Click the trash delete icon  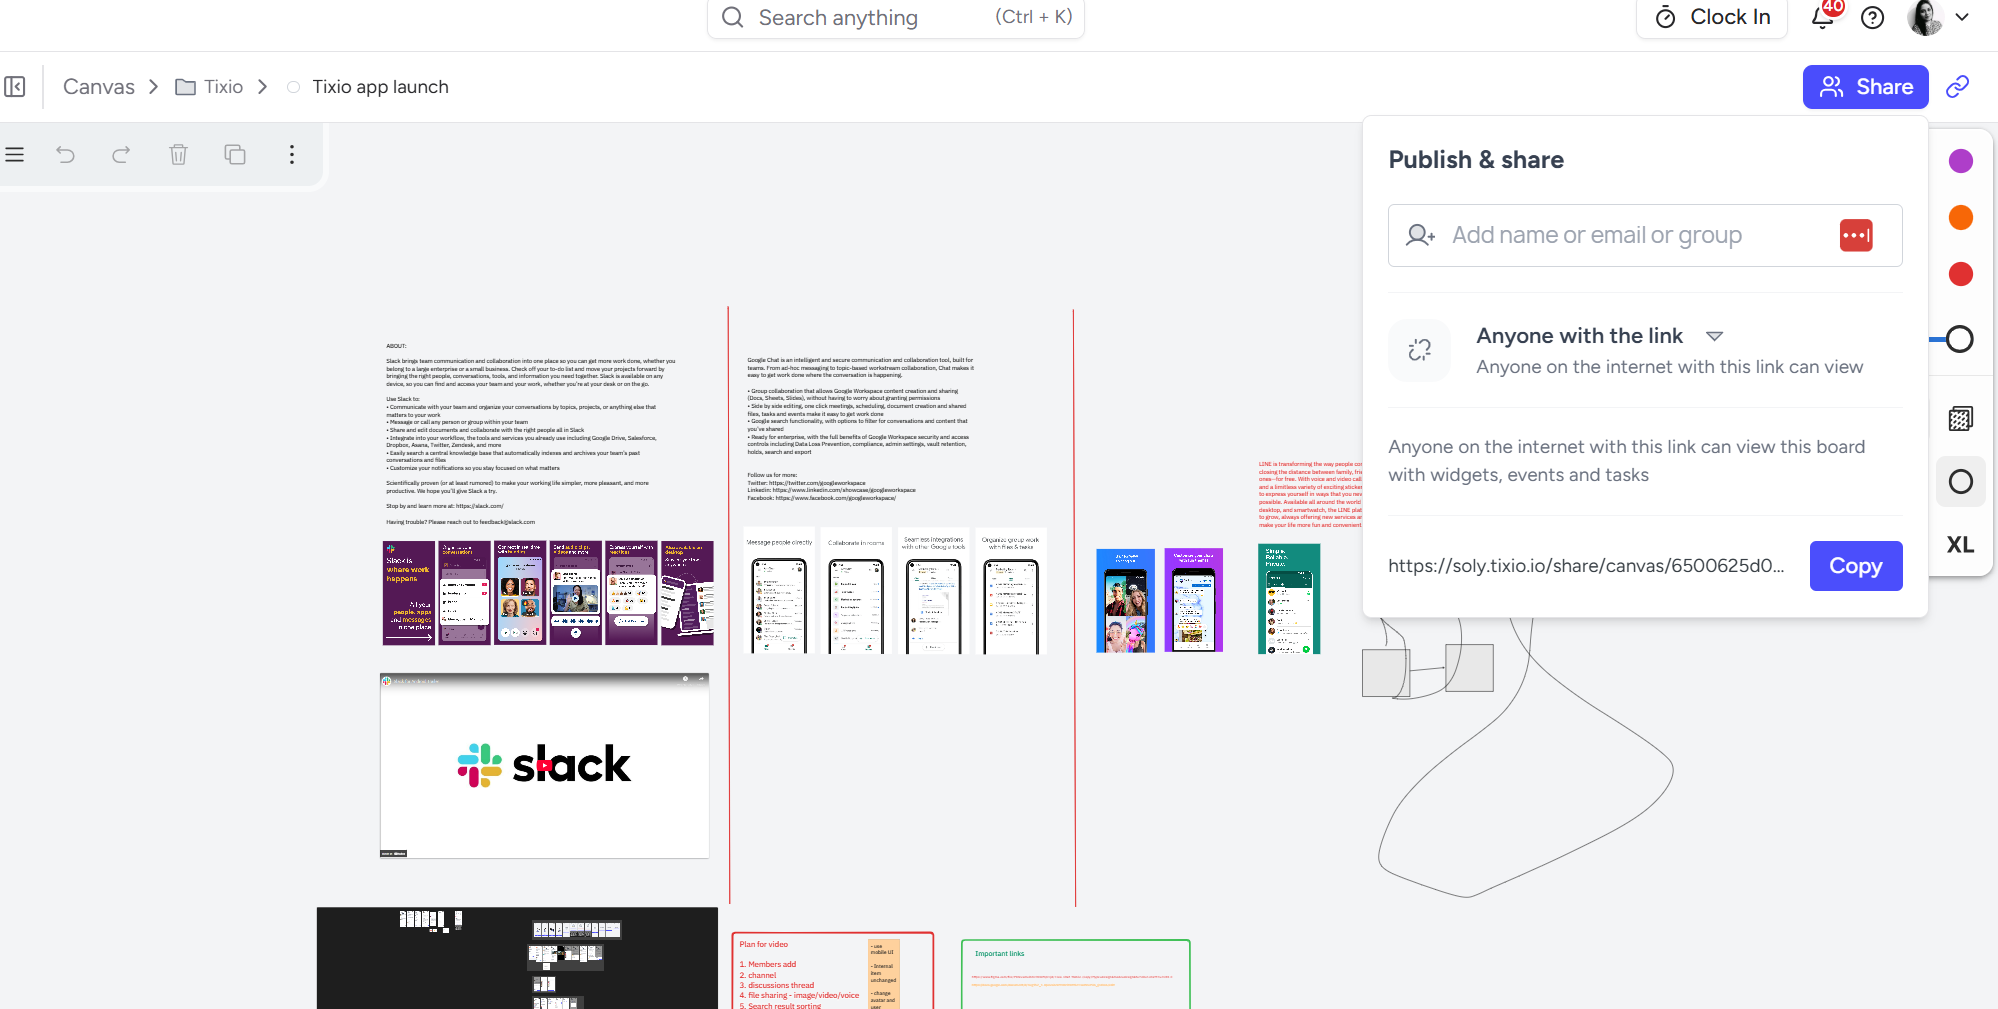[x=178, y=155]
